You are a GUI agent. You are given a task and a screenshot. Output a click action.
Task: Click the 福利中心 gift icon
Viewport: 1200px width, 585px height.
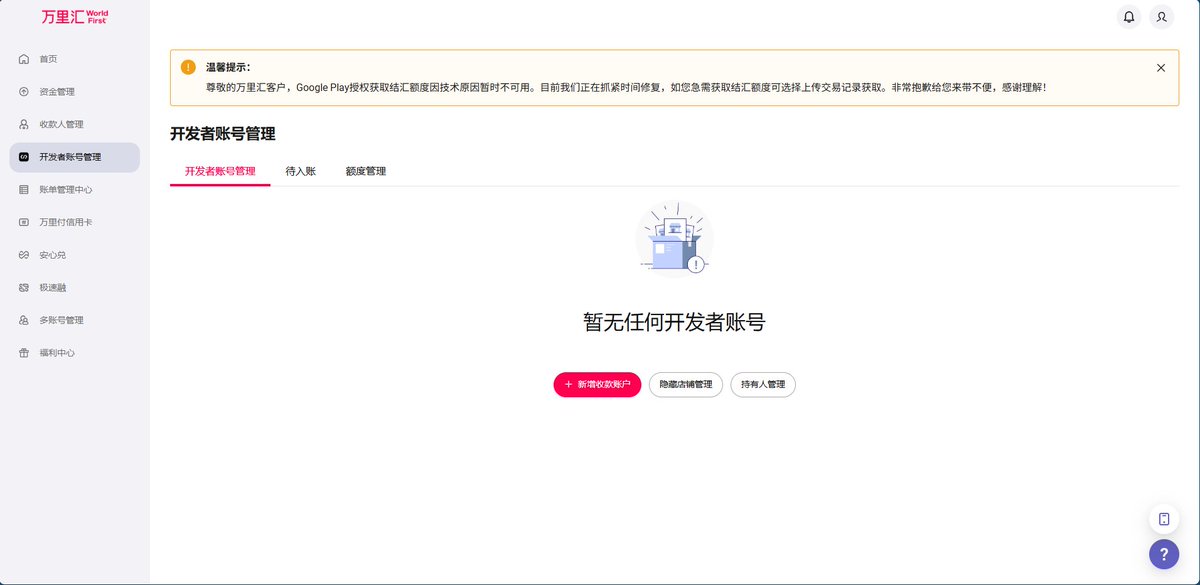point(24,353)
